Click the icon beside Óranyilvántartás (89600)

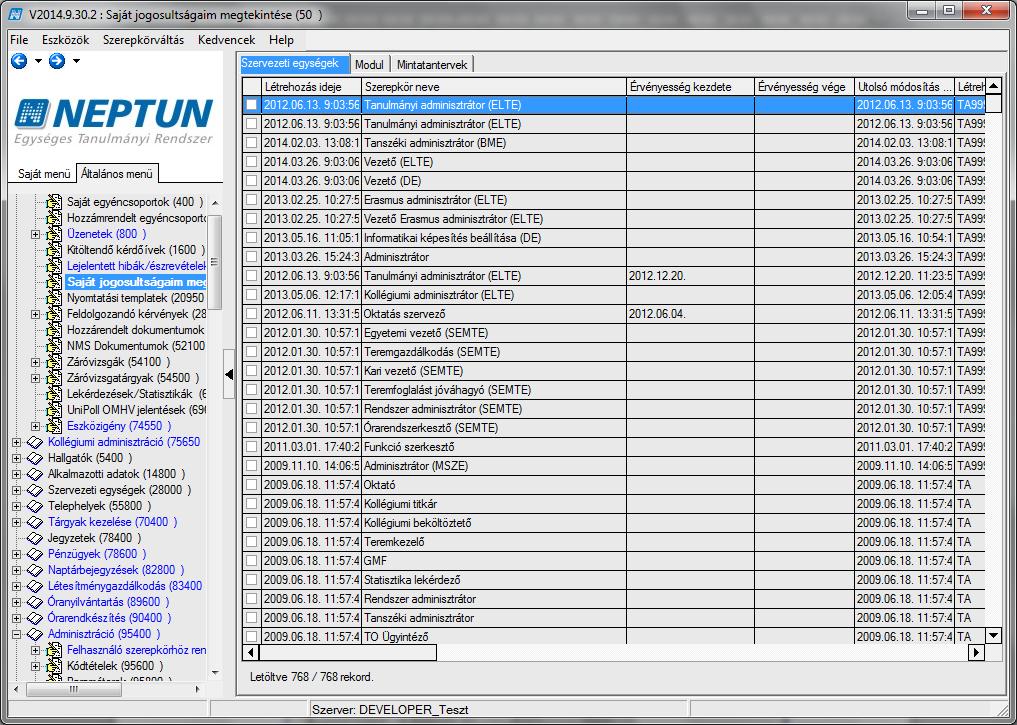[35, 602]
